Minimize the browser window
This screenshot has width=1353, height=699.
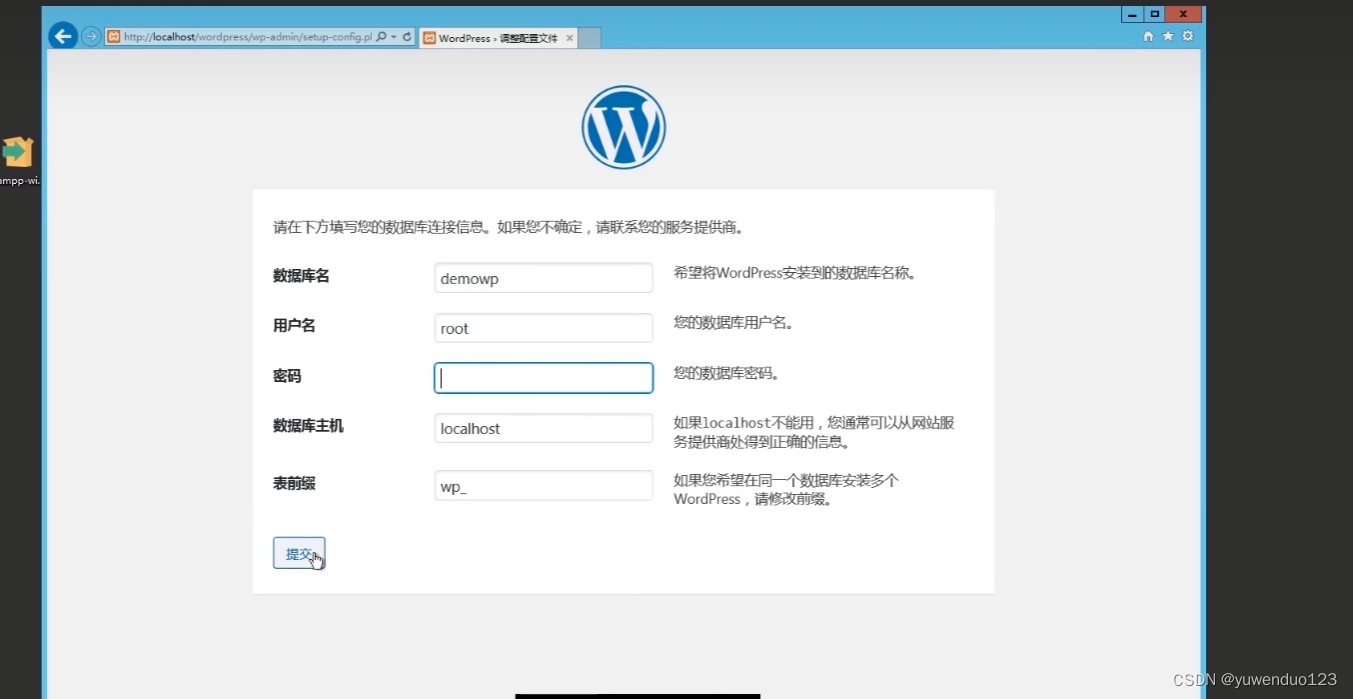[x=1132, y=14]
